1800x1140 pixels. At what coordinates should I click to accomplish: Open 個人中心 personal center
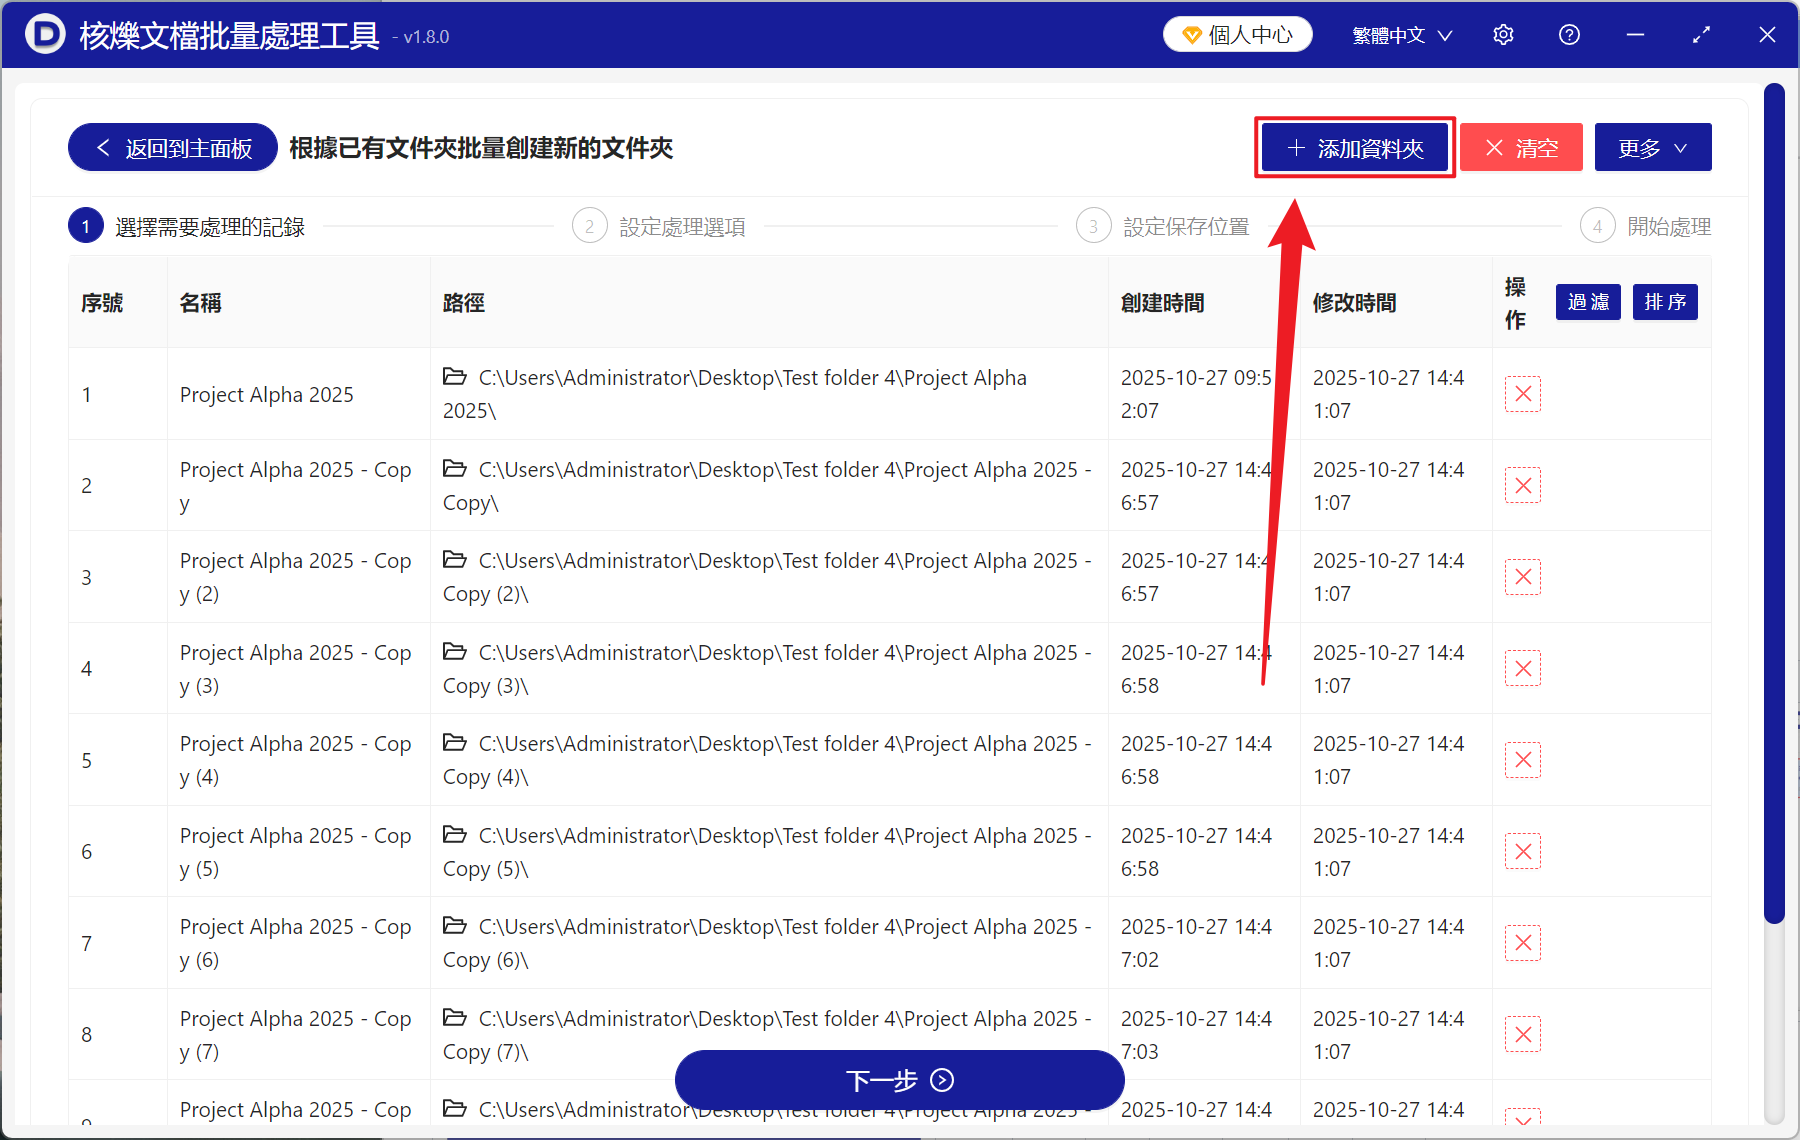click(x=1237, y=33)
